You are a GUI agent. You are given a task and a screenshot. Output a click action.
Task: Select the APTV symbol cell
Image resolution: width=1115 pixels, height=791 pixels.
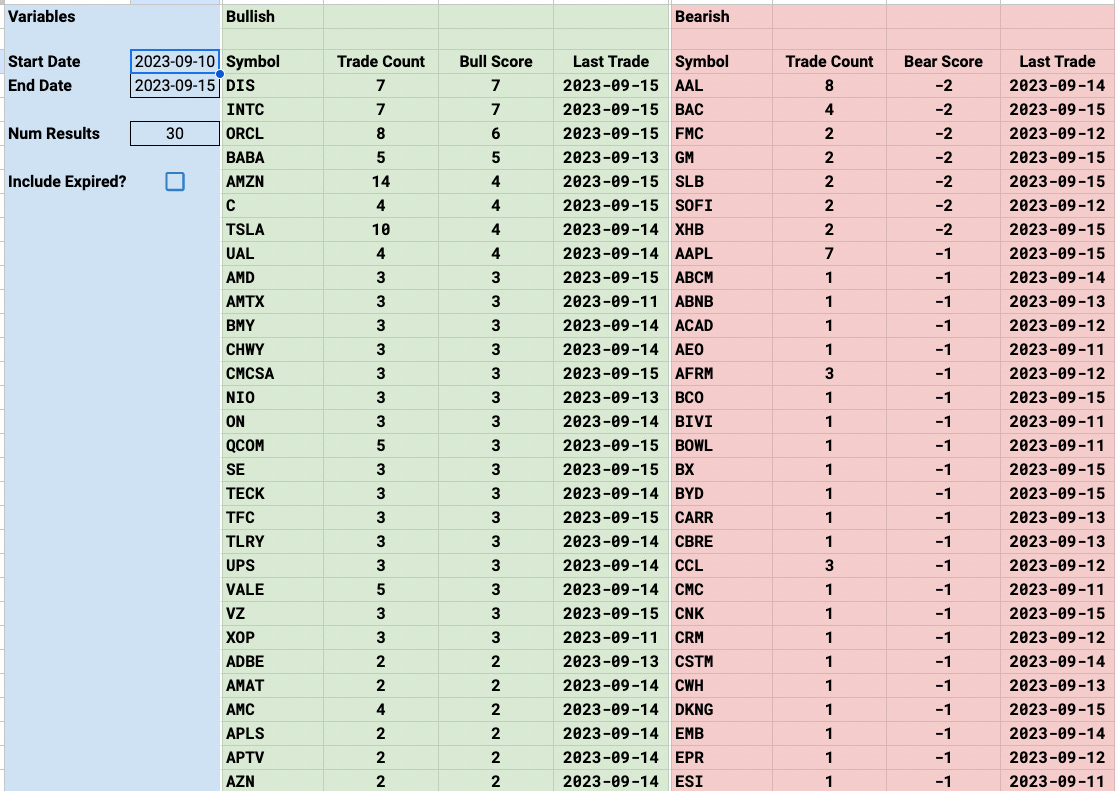[272, 758]
